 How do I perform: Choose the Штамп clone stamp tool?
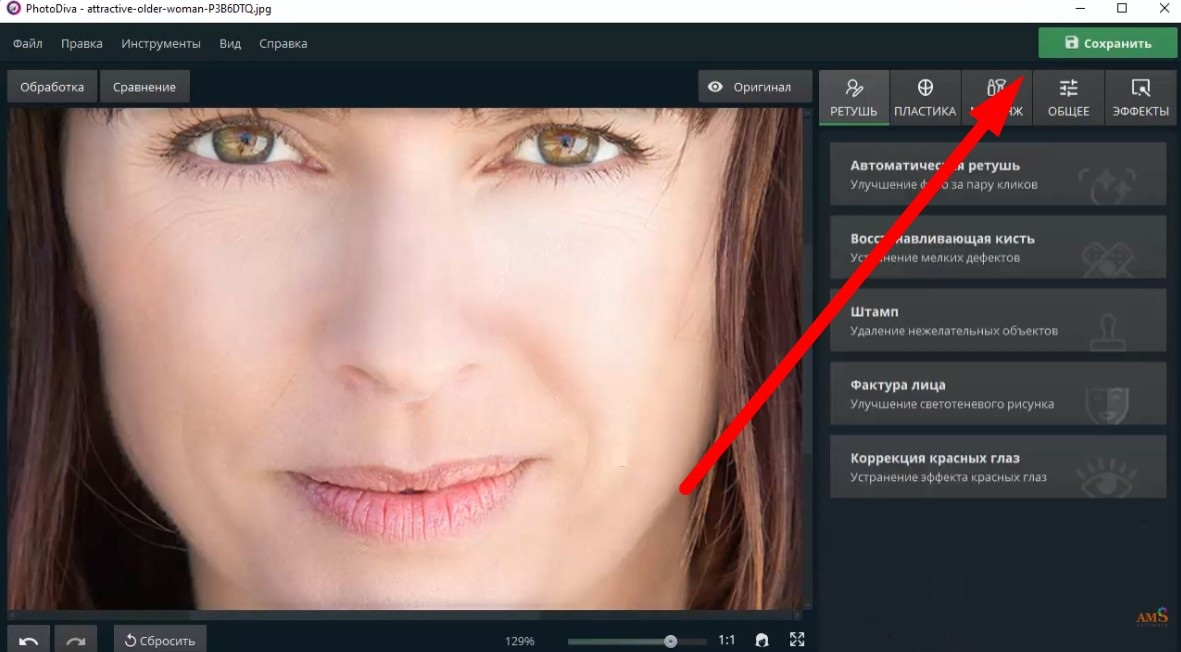pyautogui.click(x=998, y=320)
